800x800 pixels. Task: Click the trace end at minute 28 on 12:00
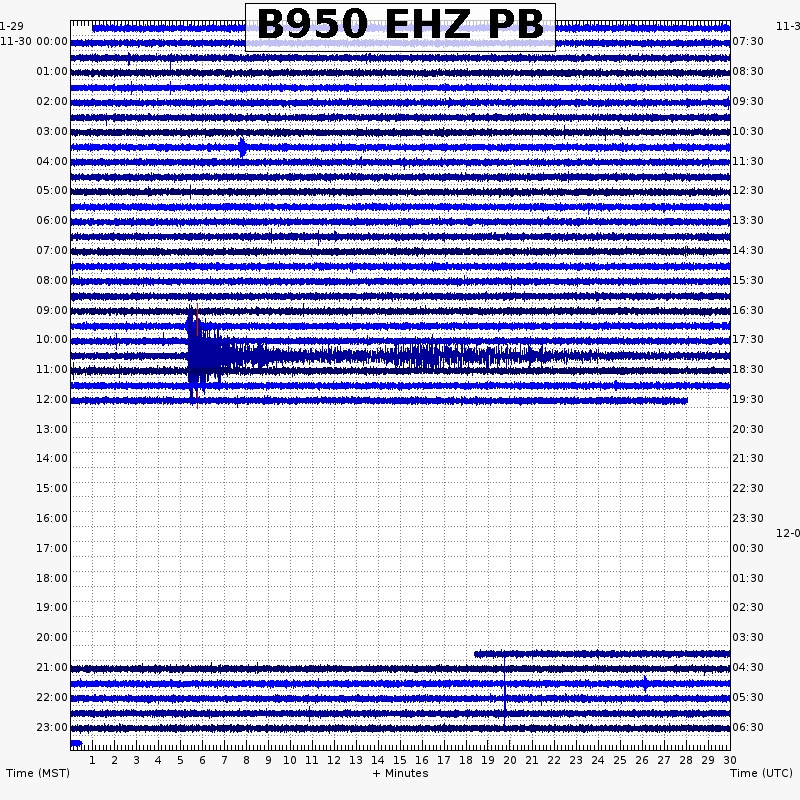(x=685, y=401)
